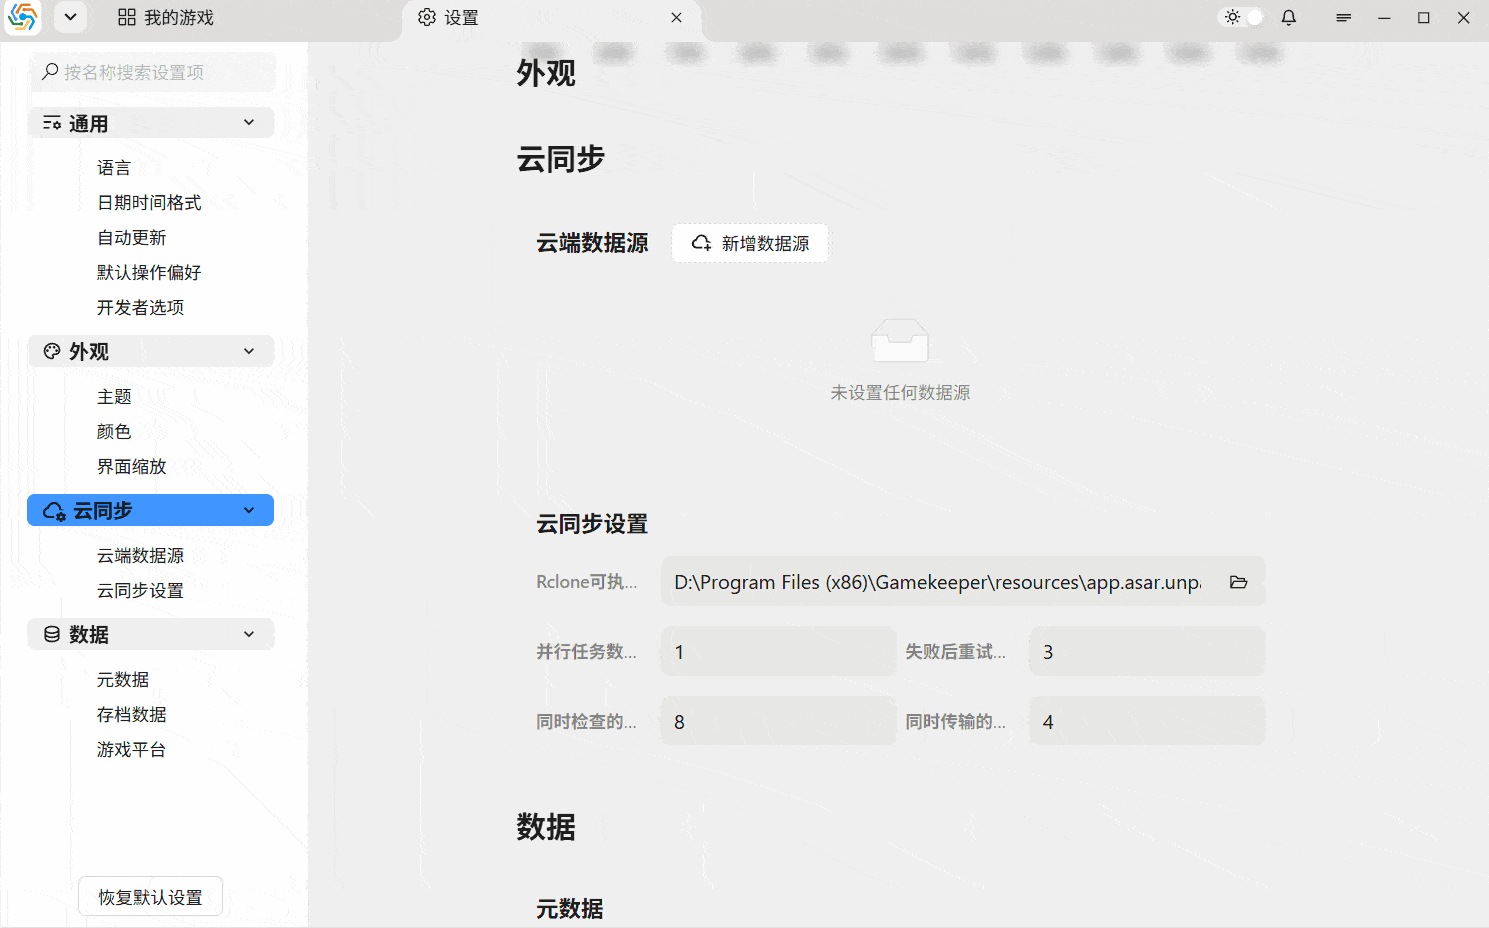Select the 设置 tab

462,17
